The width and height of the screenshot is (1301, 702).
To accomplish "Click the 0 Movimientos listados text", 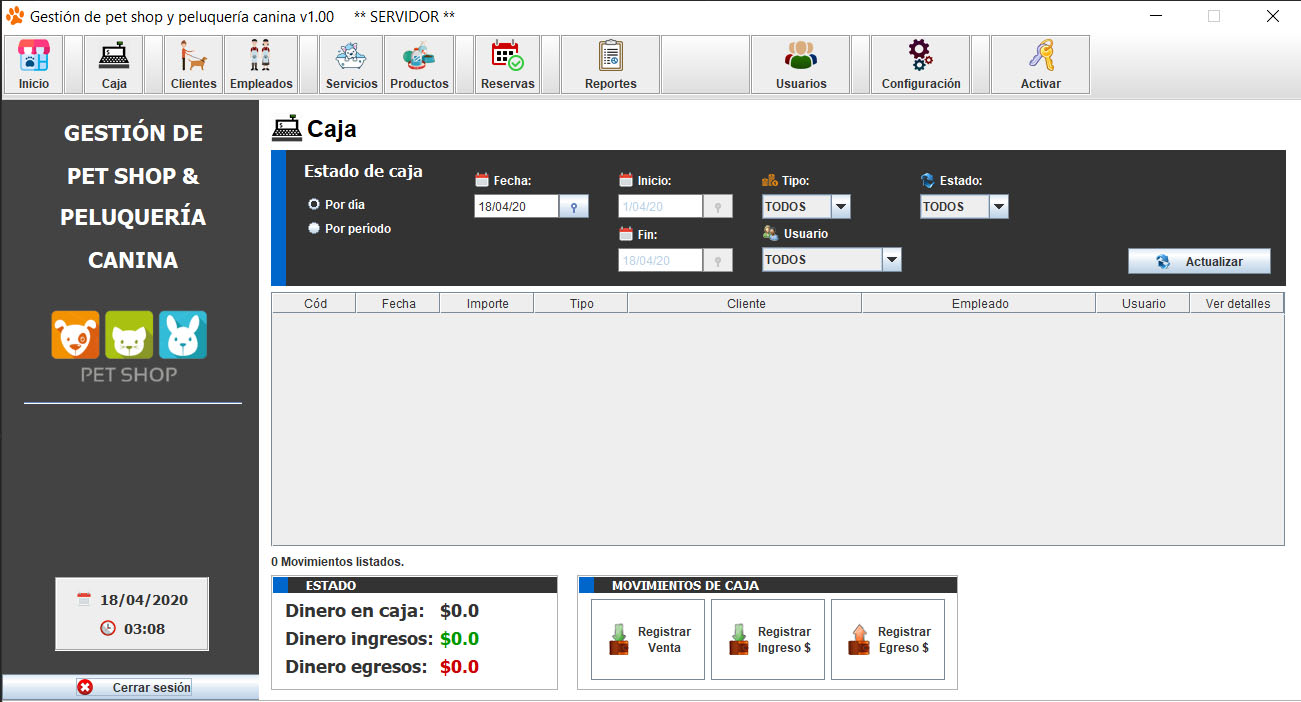I will pos(337,562).
